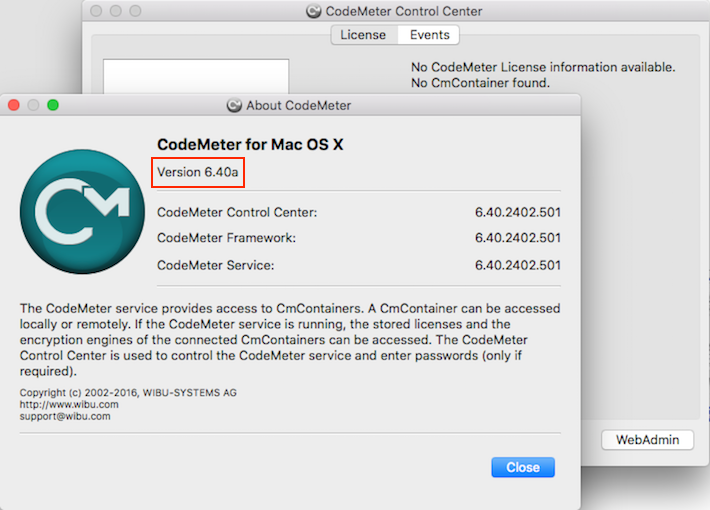
Task: Click 'No CodeMeter License information available.' text
Action: (x=543, y=67)
